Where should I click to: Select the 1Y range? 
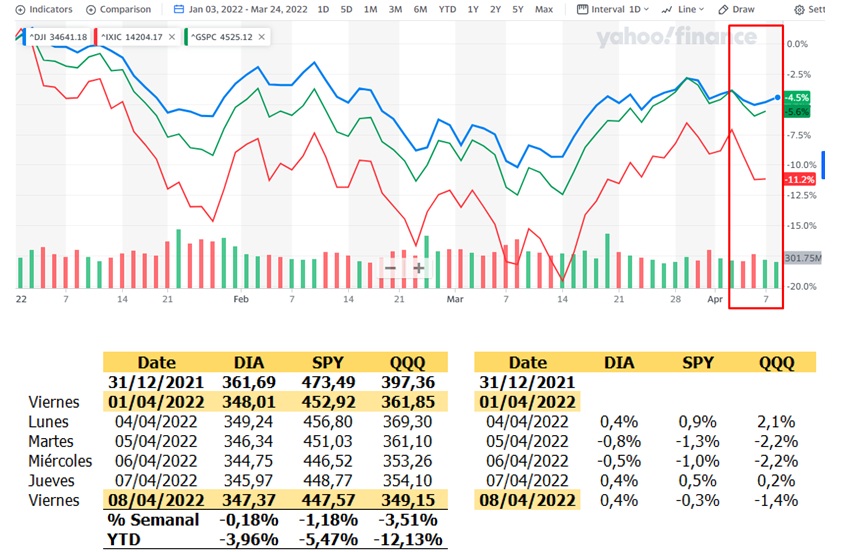[x=473, y=9]
